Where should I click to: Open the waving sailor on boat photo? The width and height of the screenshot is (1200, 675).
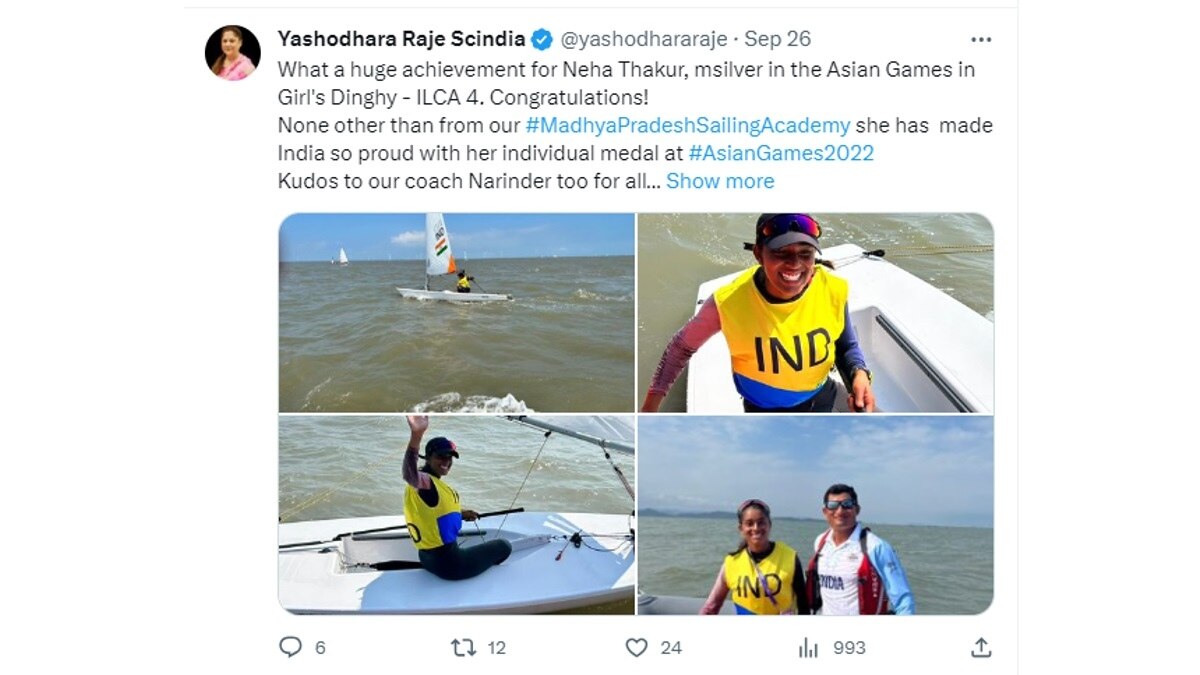click(x=456, y=515)
